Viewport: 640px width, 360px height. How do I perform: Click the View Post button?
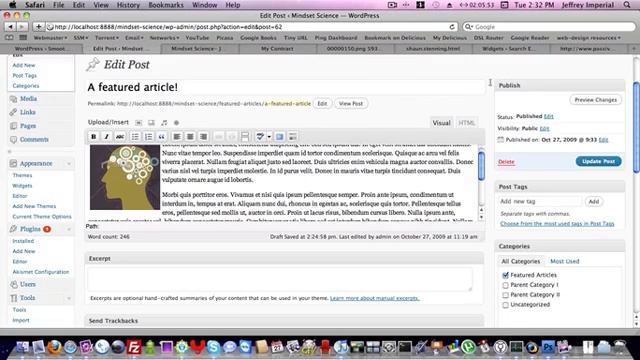pyautogui.click(x=351, y=104)
